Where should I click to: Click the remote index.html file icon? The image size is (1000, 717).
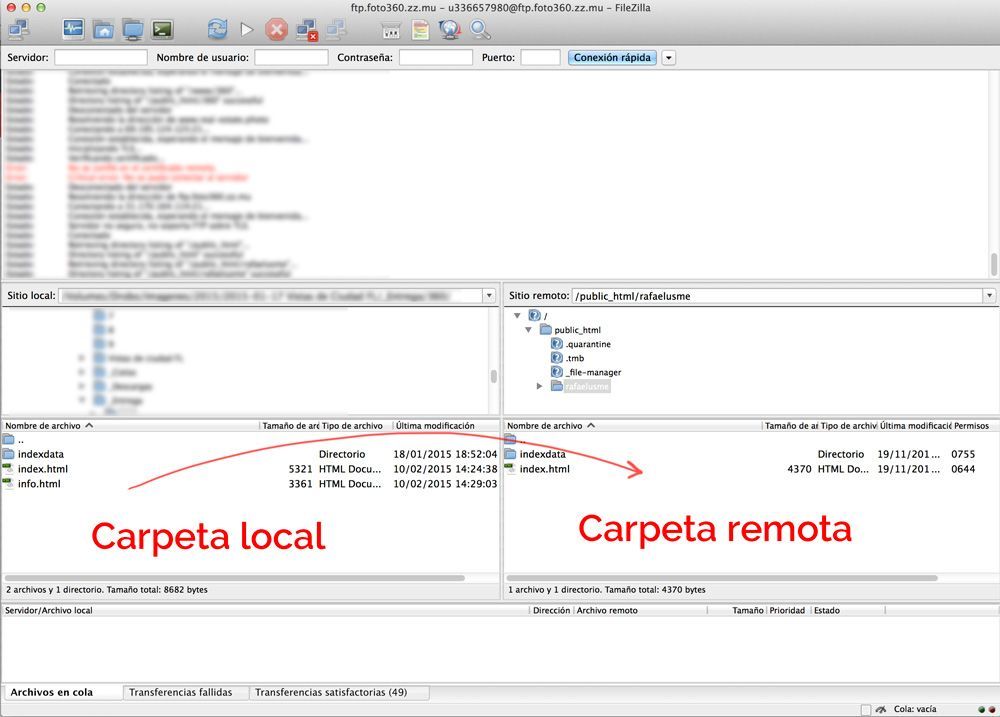point(510,469)
